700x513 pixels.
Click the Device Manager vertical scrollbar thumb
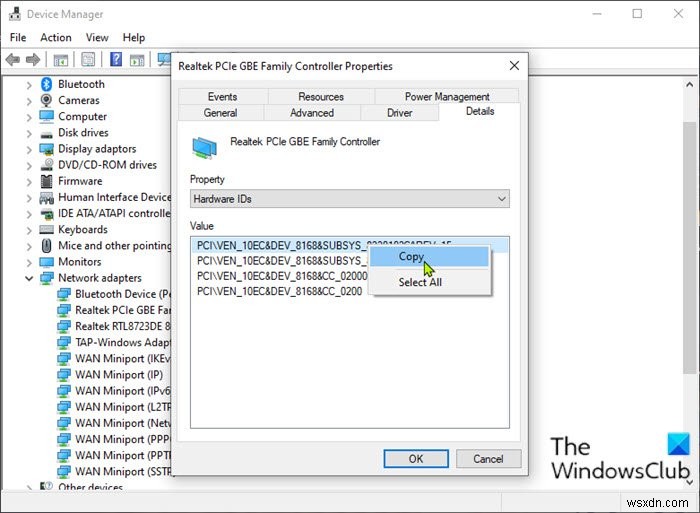click(x=689, y=247)
